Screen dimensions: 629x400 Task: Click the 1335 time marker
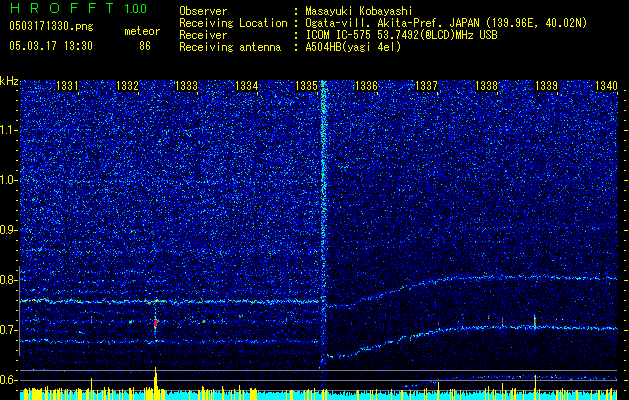click(x=306, y=85)
